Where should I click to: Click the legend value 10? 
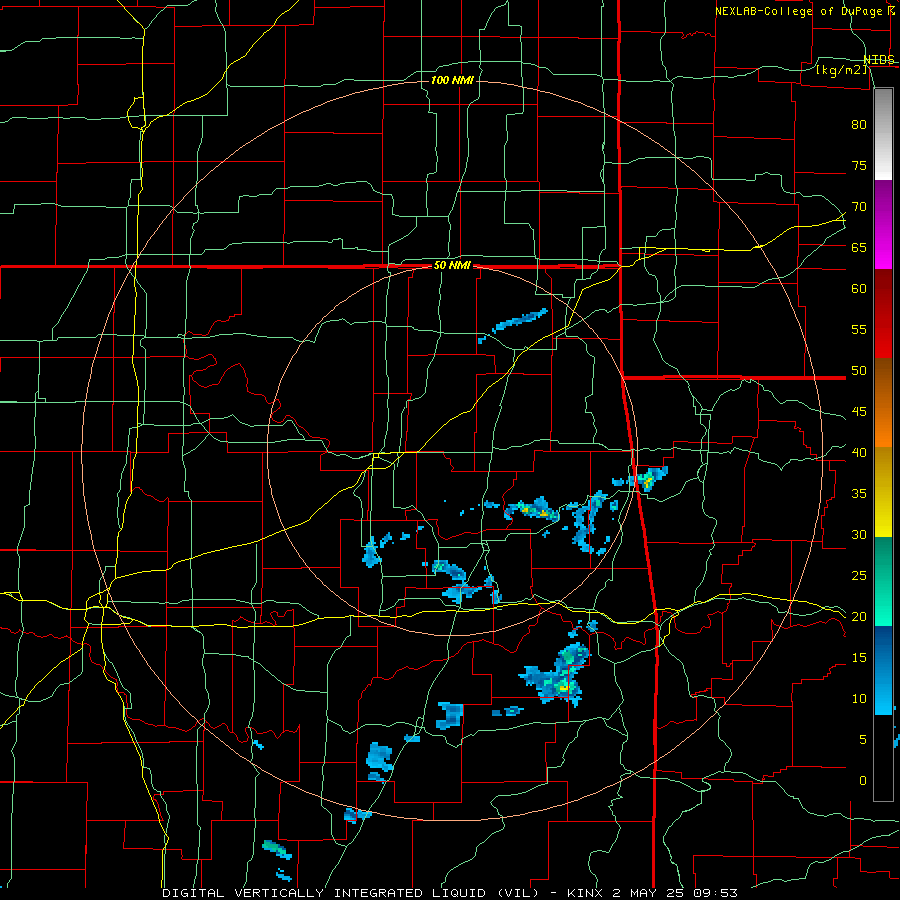pos(859,699)
